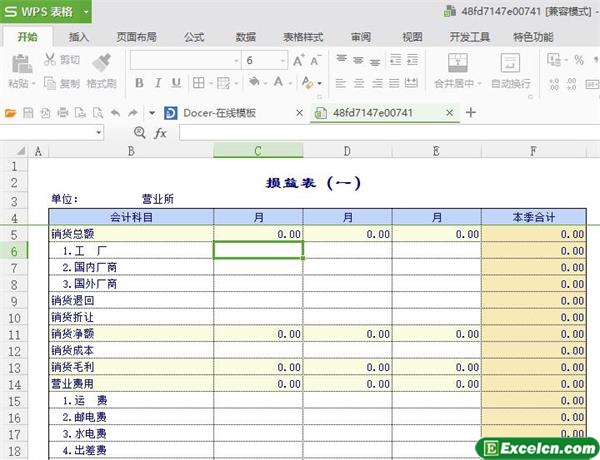Click the fx insert function button

click(x=160, y=133)
